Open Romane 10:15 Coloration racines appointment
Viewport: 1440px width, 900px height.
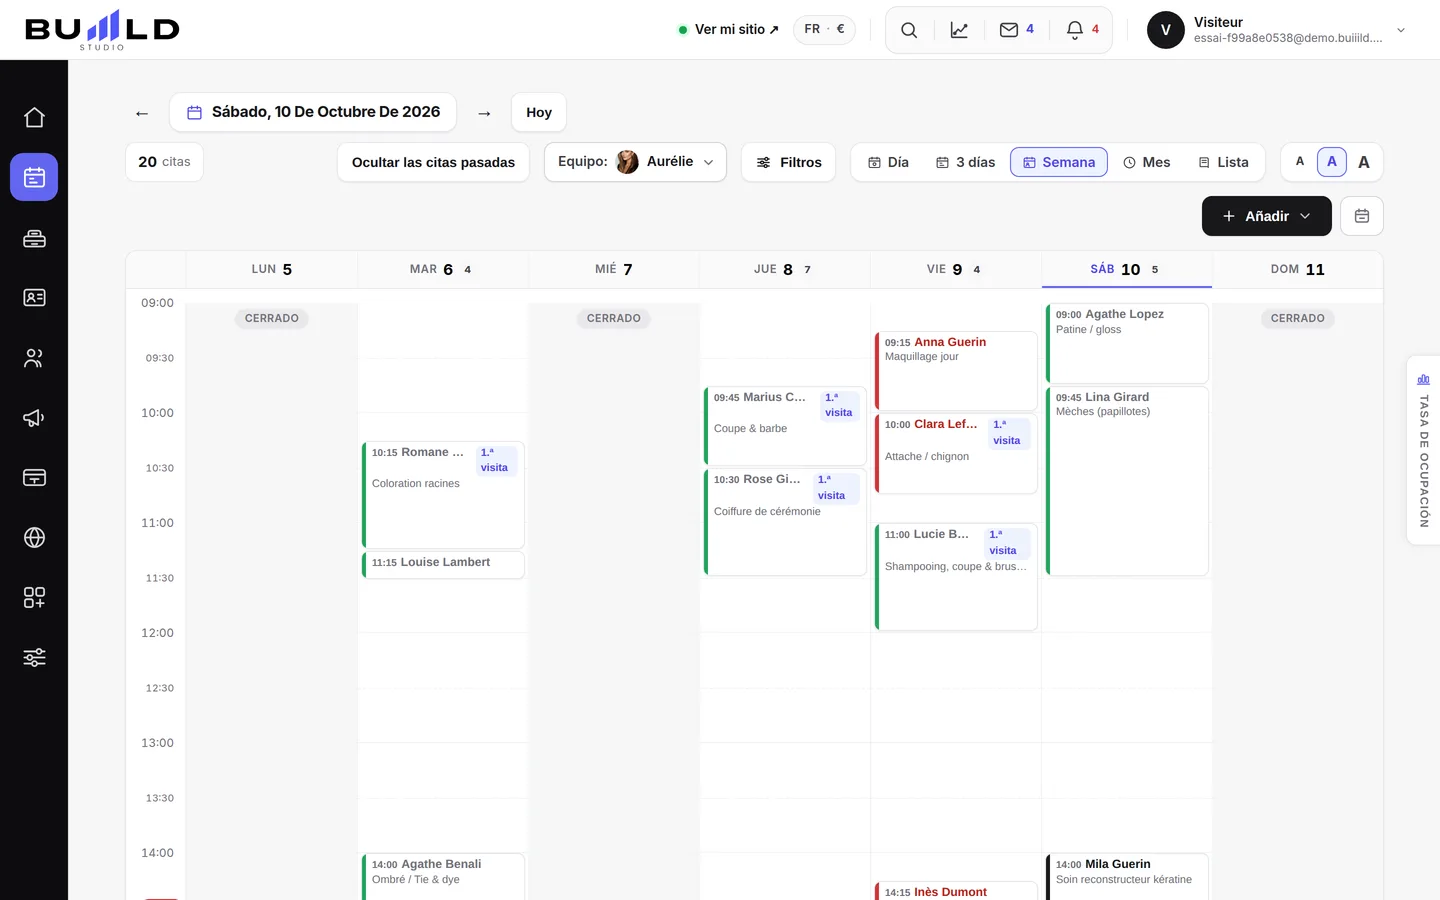point(443,494)
